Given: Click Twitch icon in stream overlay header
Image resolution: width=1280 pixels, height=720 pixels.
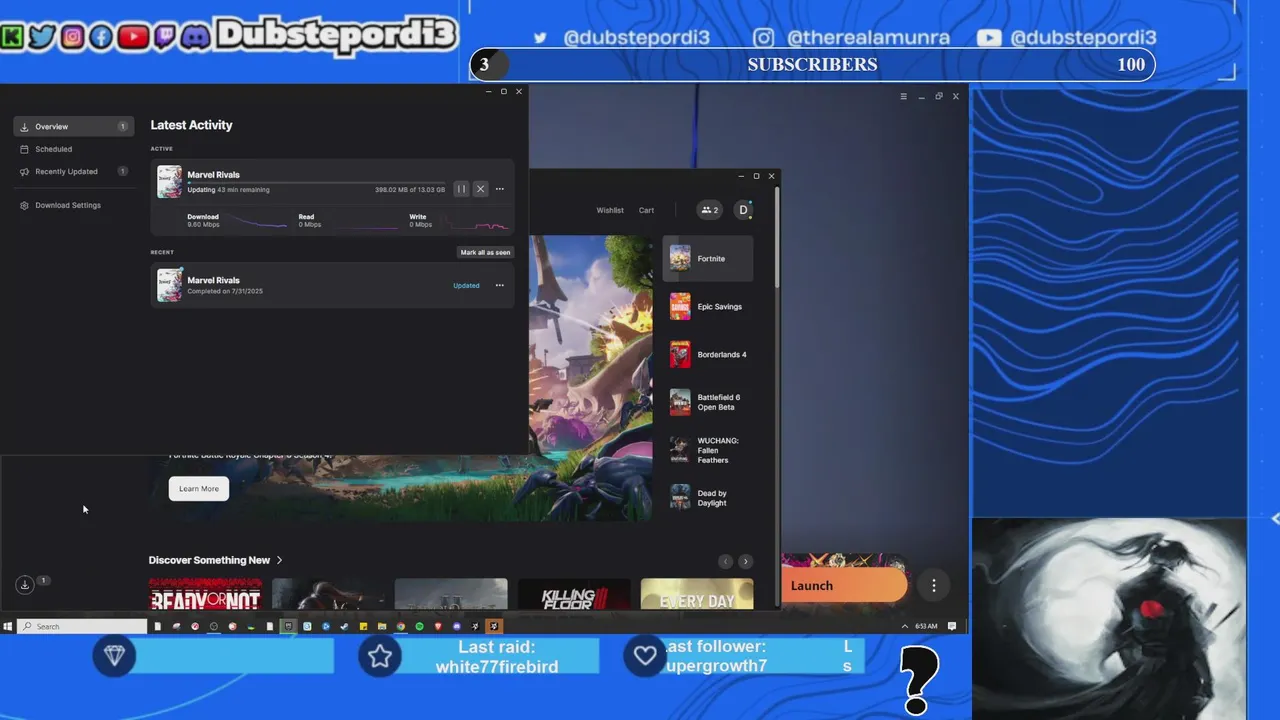Looking at the screenshot, I should pos(164,37).
